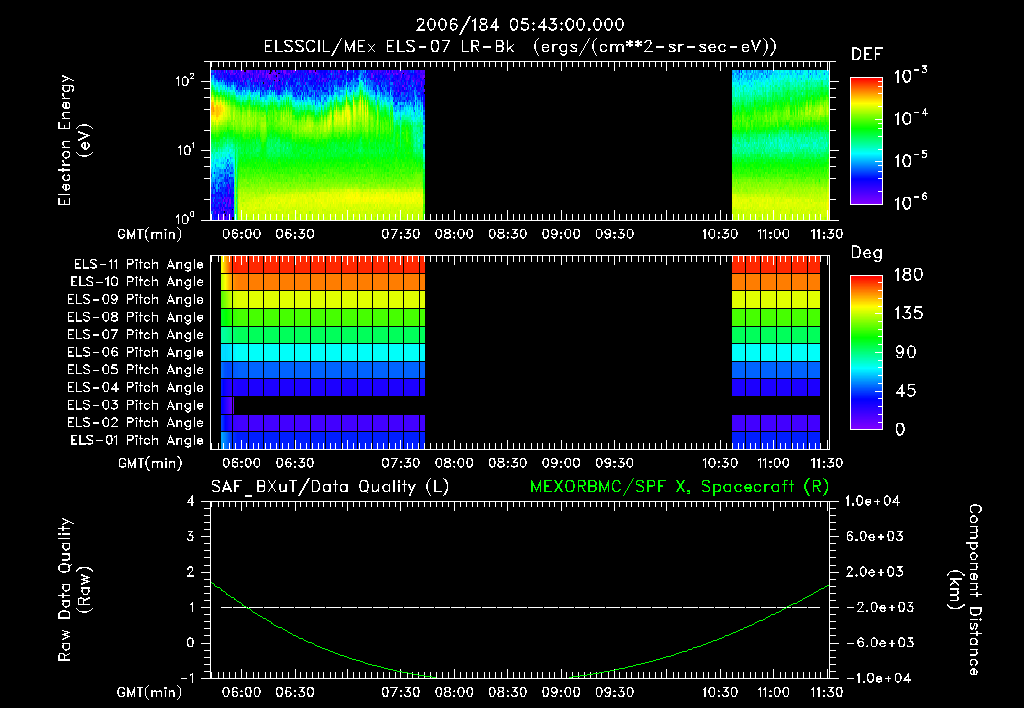
Task: Click the Deg color bar label
Action: (866, 253)
